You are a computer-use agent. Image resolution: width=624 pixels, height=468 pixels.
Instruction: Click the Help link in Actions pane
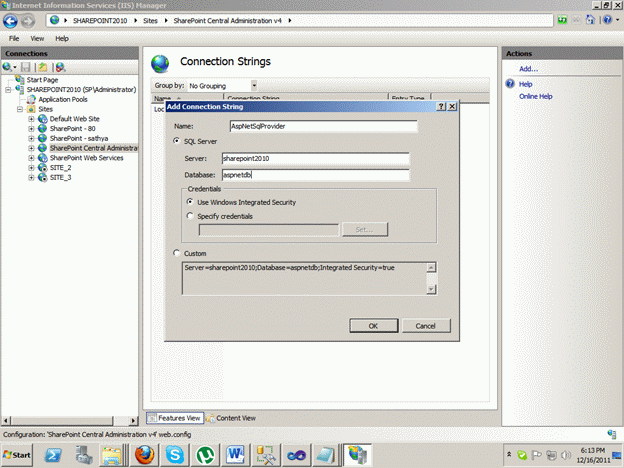coord(525,84)
